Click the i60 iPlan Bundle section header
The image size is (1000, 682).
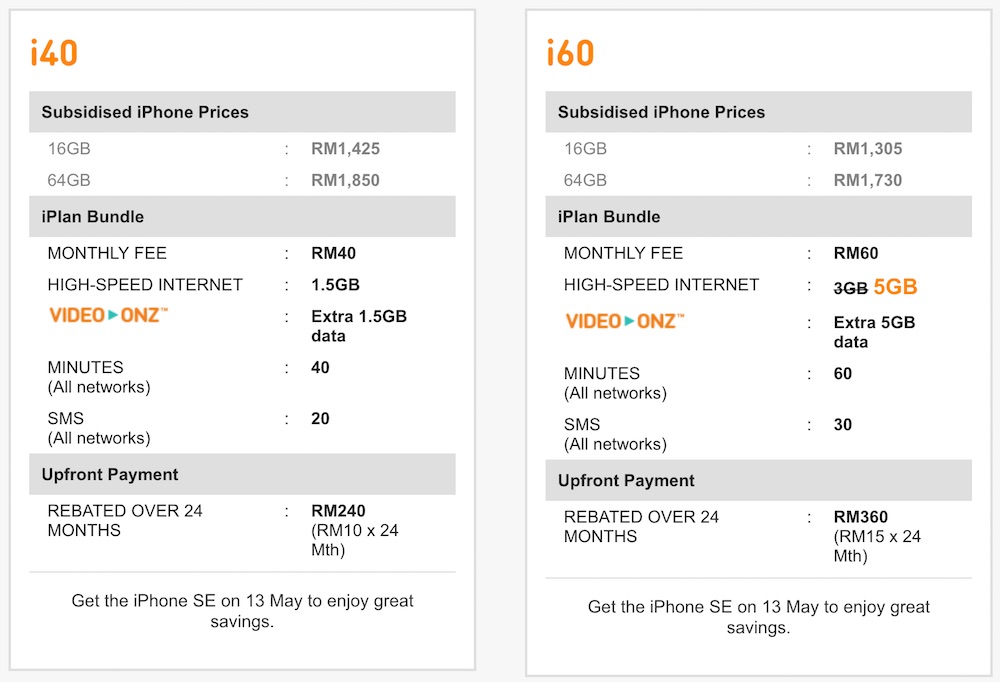pos(609,217)
